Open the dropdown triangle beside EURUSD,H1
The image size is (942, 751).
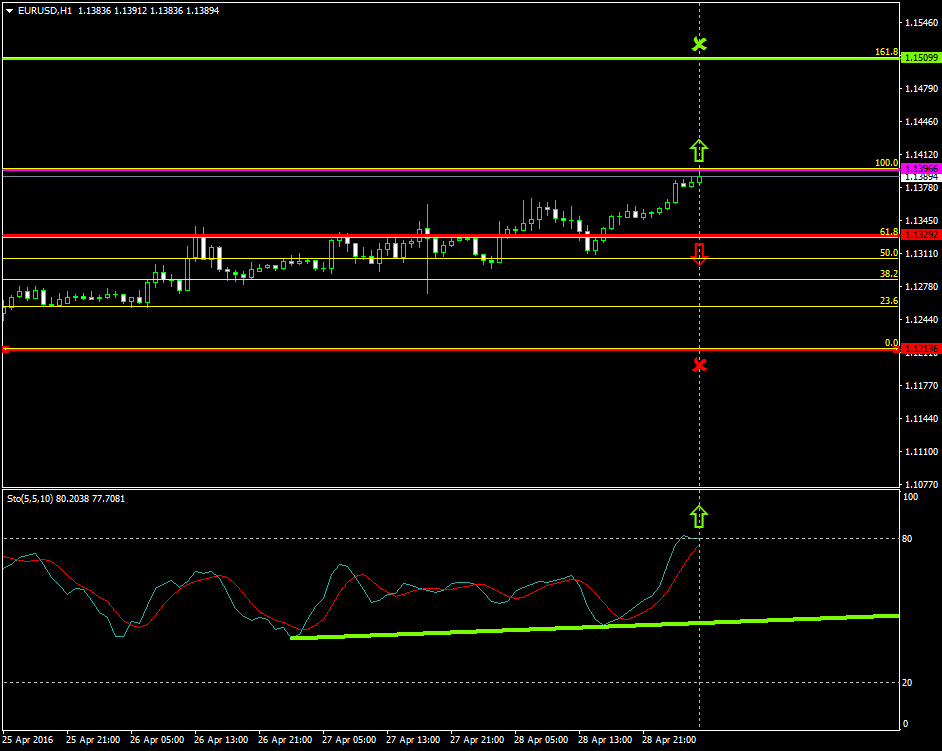pos(10,10)
